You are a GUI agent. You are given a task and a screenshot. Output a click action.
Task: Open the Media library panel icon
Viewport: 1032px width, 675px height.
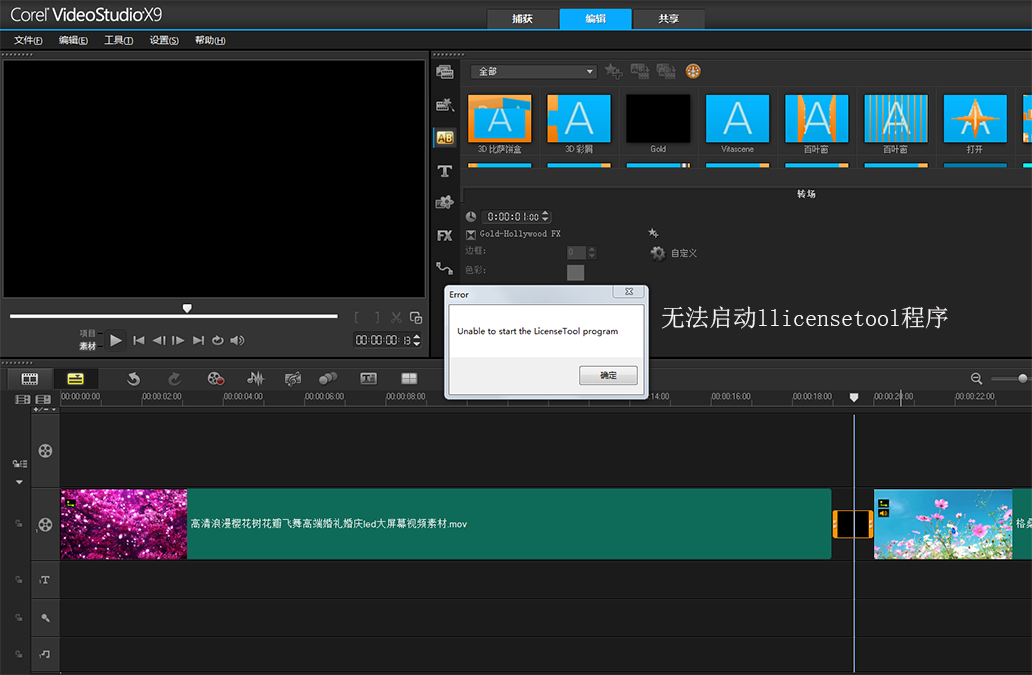445,72
